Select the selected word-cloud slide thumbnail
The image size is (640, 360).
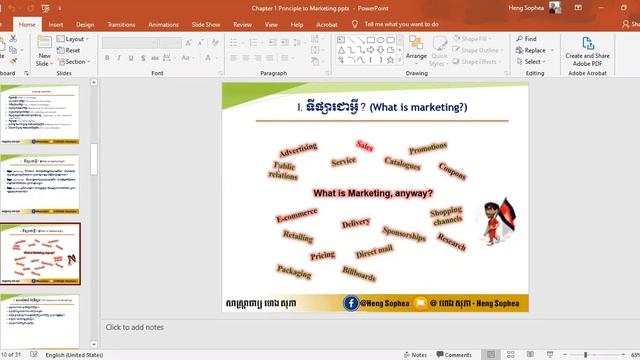[40, 253]
